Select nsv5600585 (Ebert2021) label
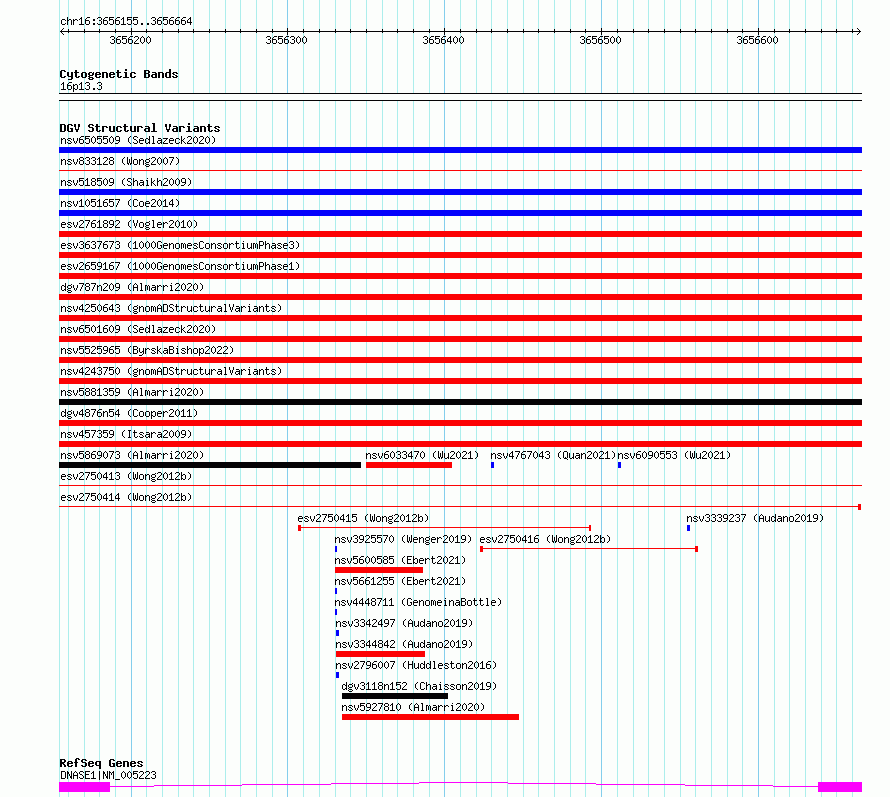Viewport: 890px width, 797px height. coord(400,560)
